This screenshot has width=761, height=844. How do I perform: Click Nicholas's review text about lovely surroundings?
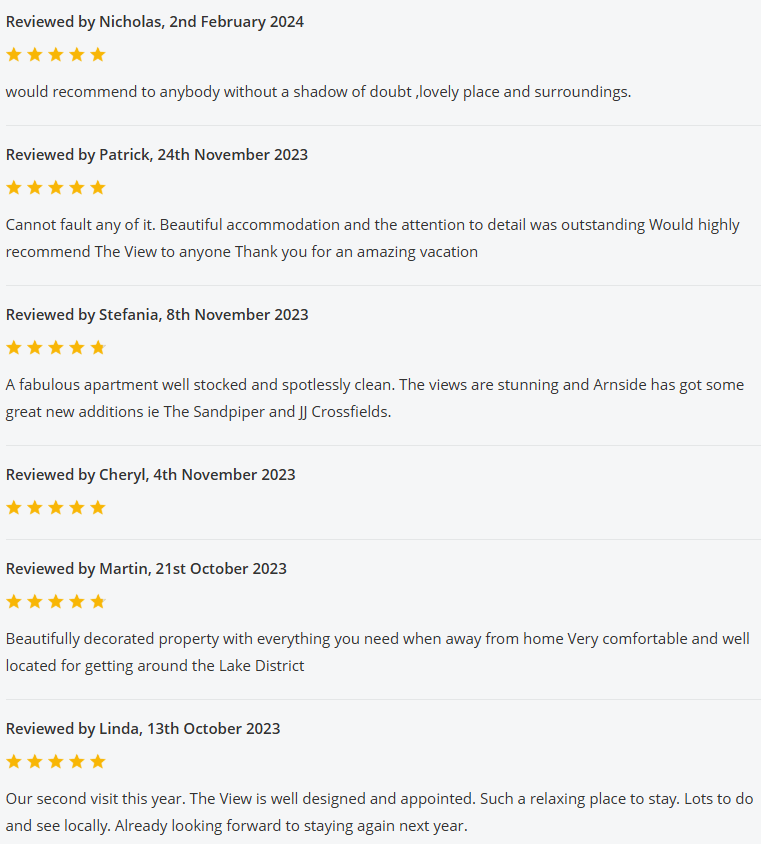point(318,92)
